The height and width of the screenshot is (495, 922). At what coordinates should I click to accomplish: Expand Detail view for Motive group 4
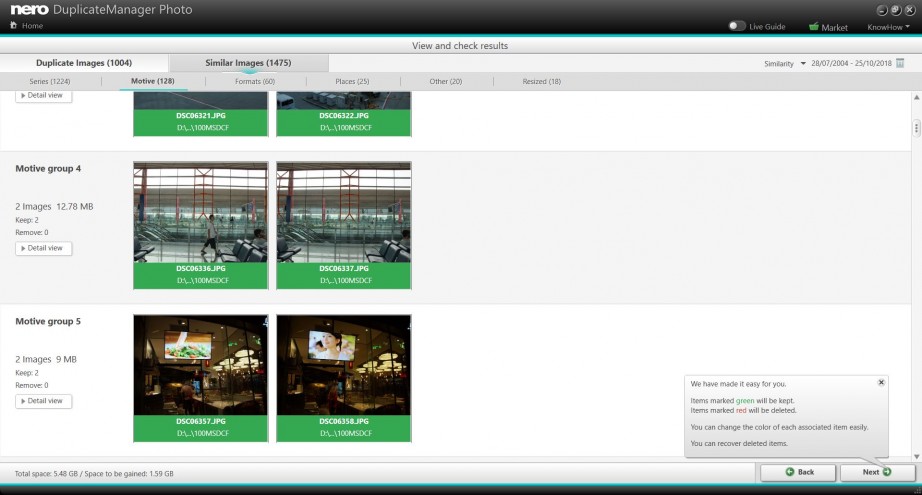44,248
